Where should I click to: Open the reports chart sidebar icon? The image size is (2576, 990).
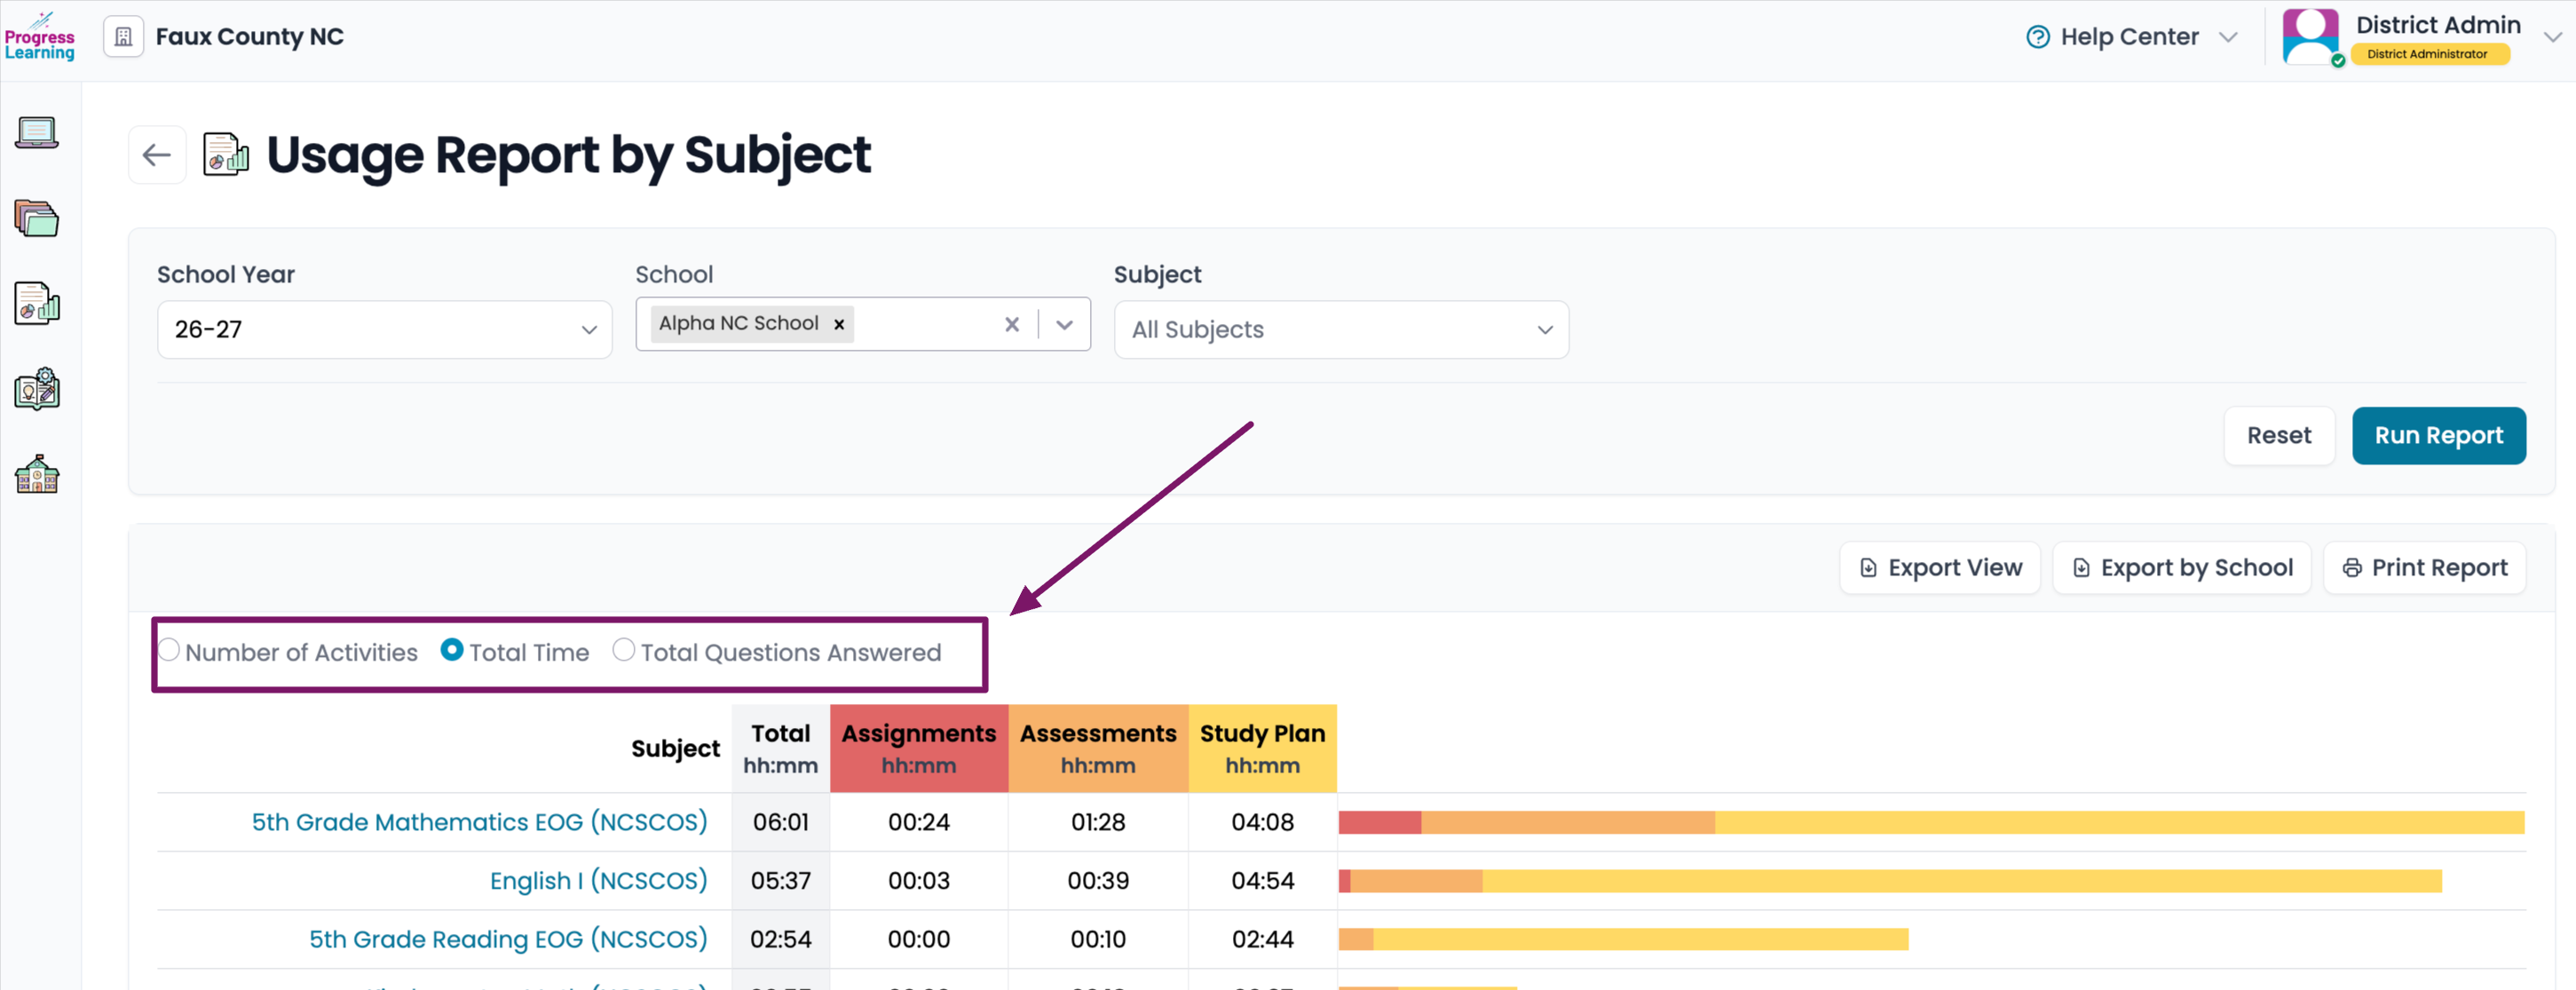point(37,303)
